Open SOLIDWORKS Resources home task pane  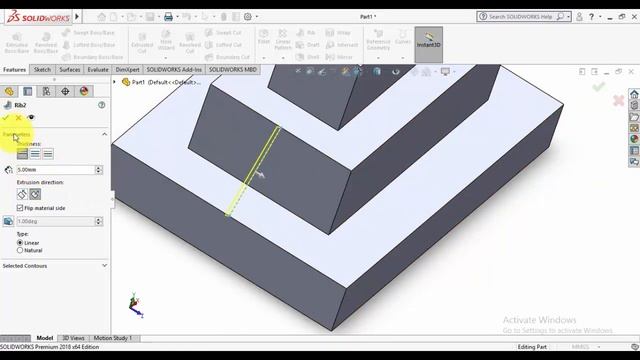(x=634, y=94)
